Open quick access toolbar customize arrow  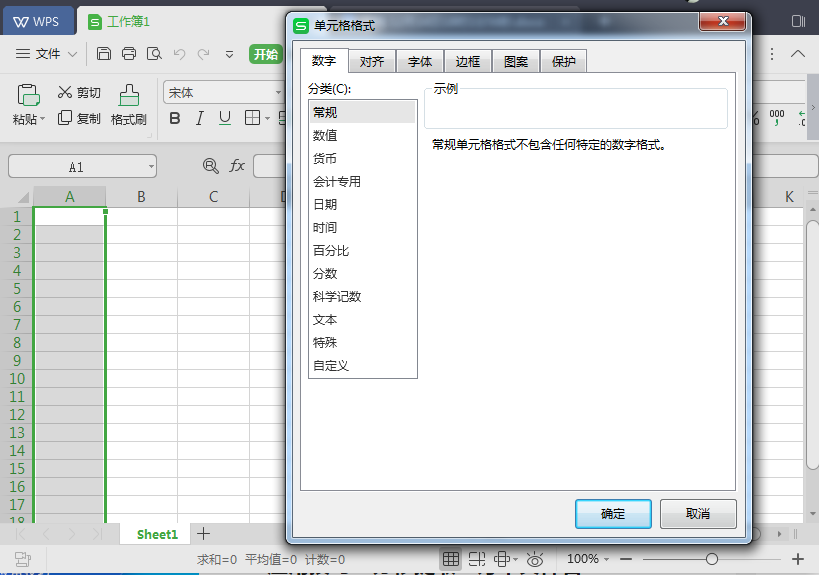229,54
